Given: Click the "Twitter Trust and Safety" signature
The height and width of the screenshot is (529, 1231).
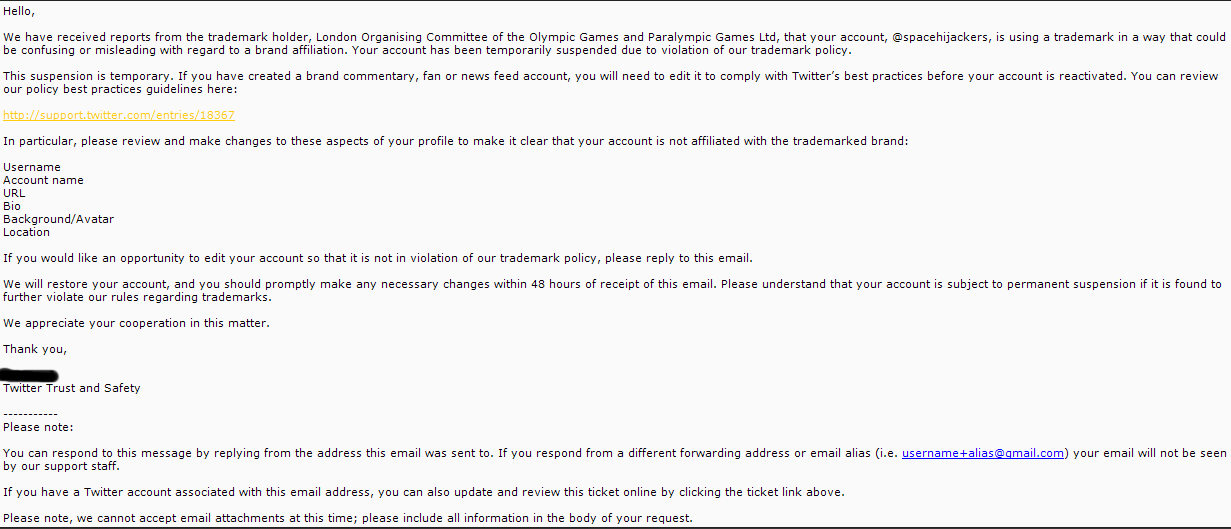Looking at the screenshot, I should click(x=72, y=388).
